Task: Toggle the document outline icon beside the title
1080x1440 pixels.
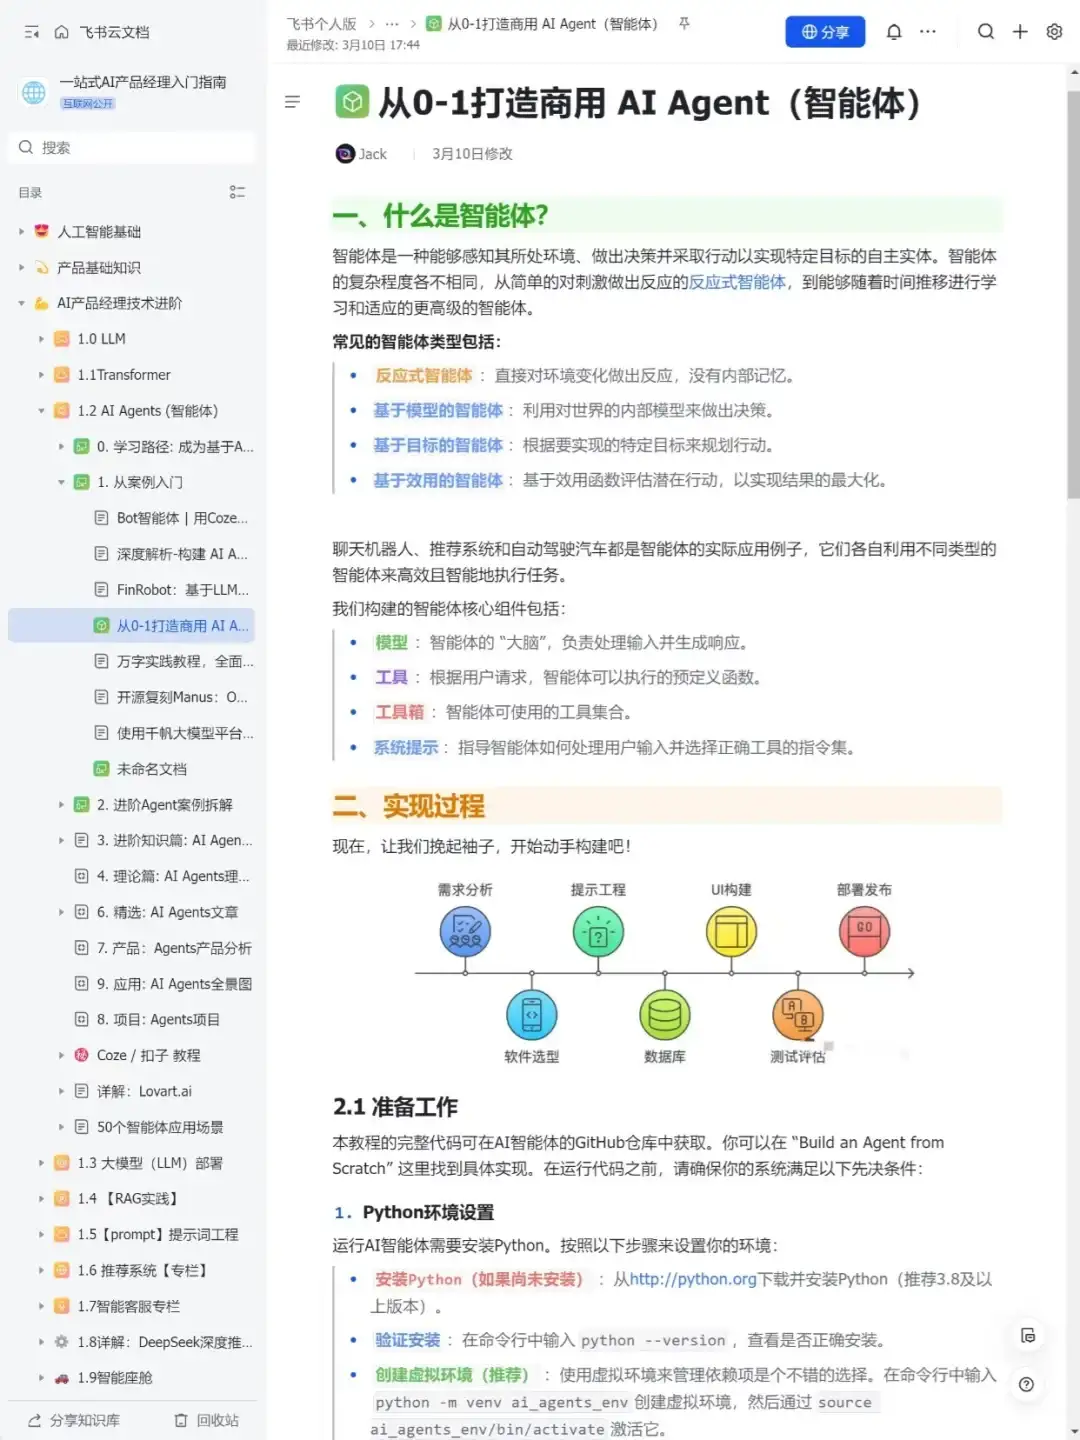Action: tap(292, 101)
